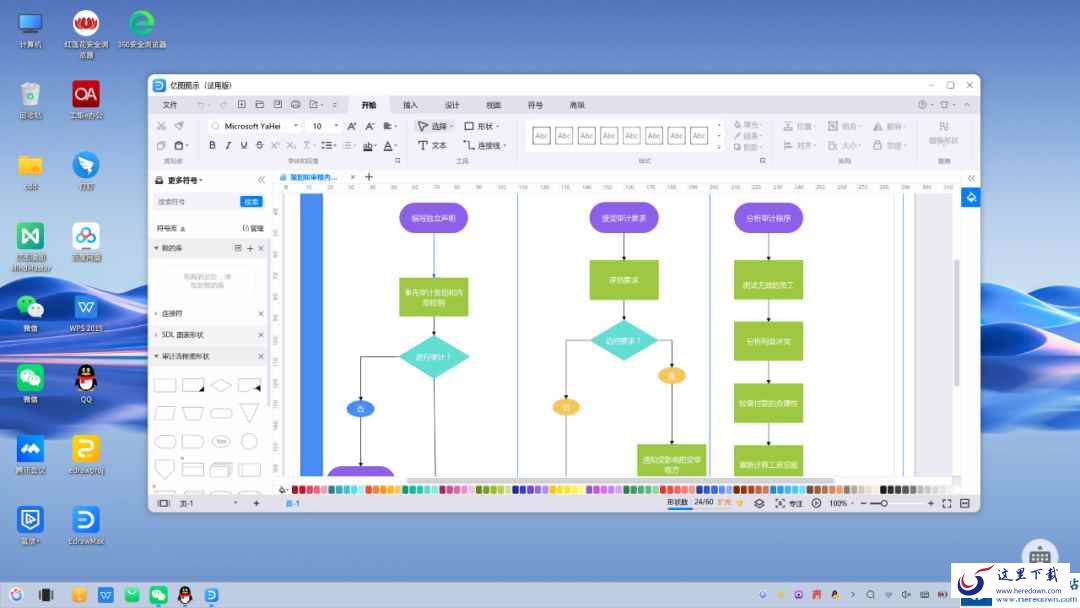This screenshot has width=1080, height=608.
Task: Switch to the 视图 ribbon tab
Action: point(494,105)
